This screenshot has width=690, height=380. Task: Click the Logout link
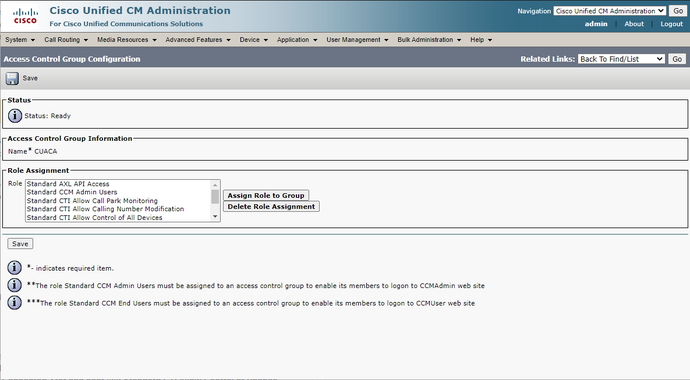point(672,24)
